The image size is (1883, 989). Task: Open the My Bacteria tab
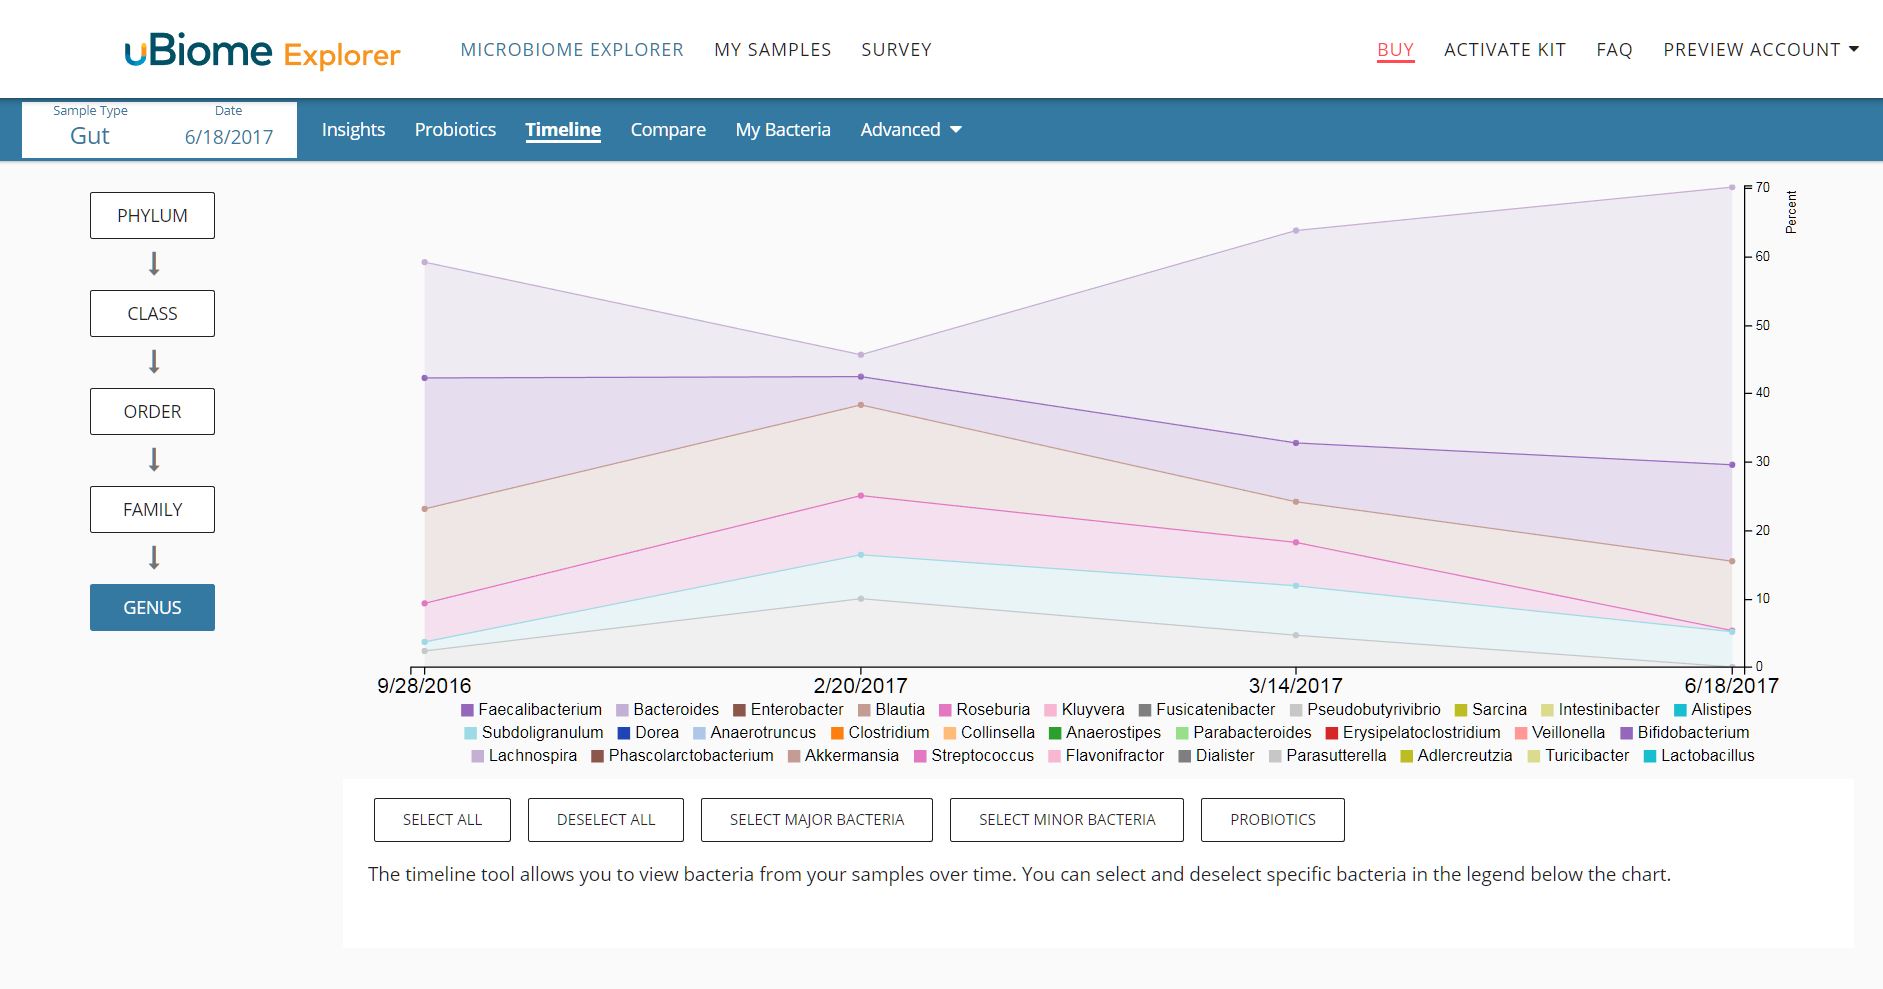(x=783, y=130)
